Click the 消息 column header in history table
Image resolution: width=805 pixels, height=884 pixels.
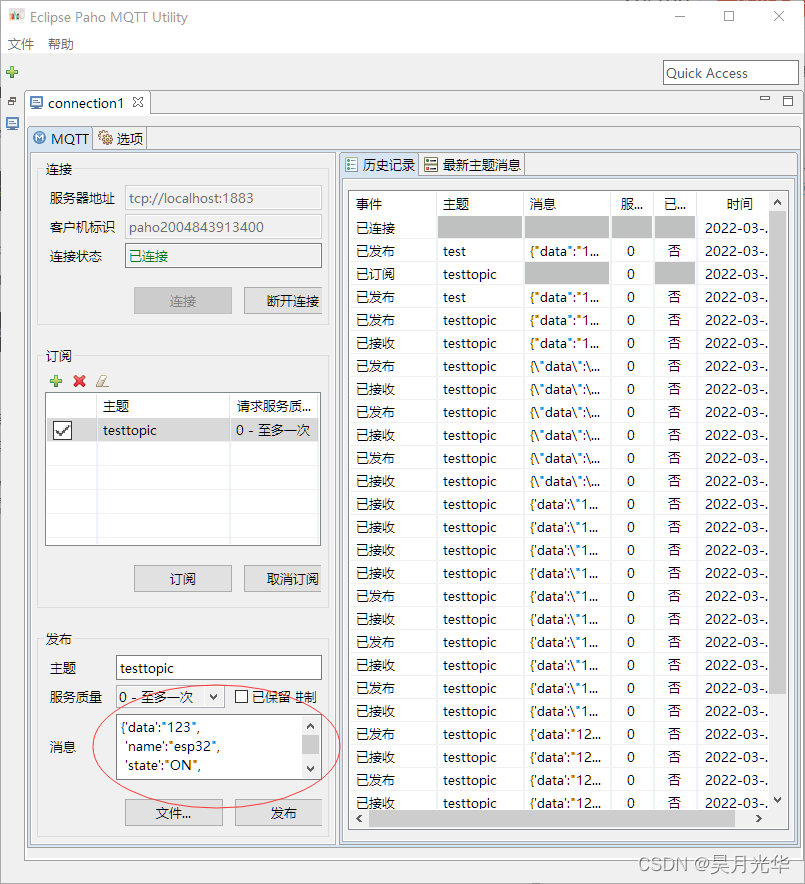pos(567,204)
